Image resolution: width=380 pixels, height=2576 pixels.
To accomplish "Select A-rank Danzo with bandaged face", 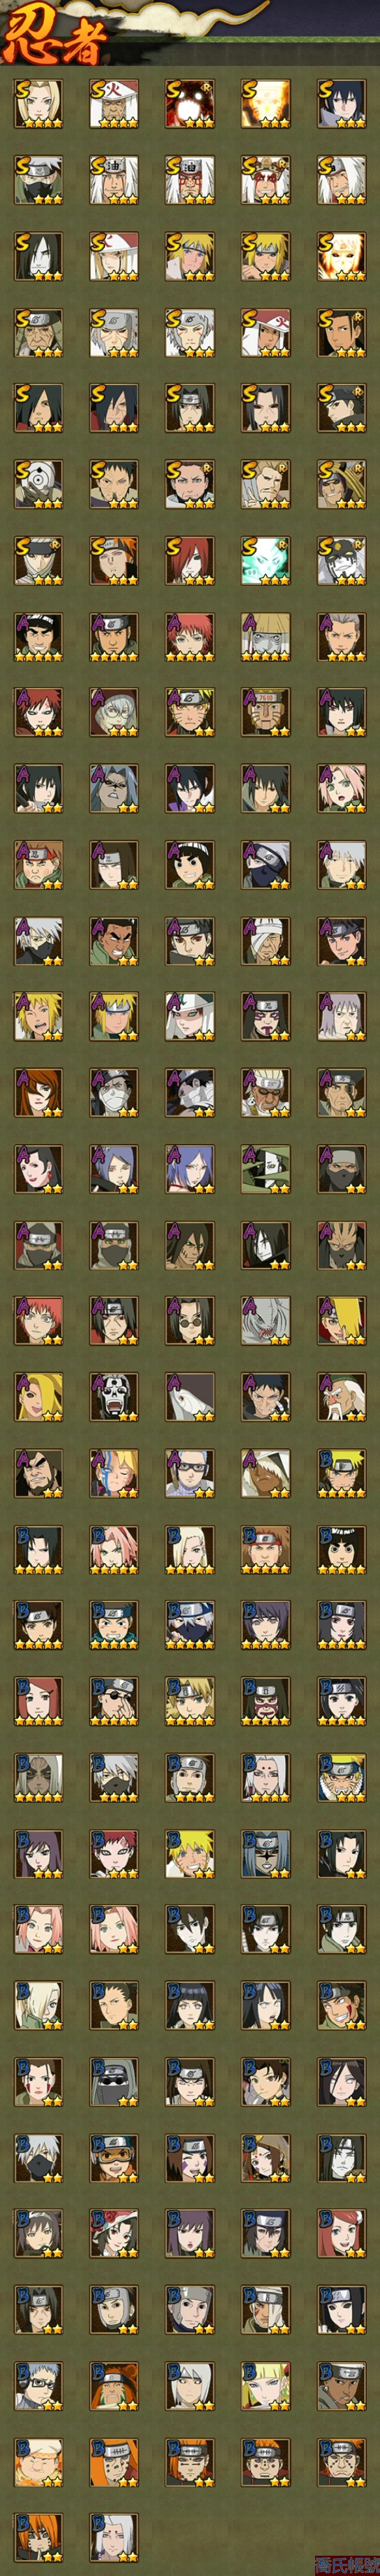I will pos(266,940).
